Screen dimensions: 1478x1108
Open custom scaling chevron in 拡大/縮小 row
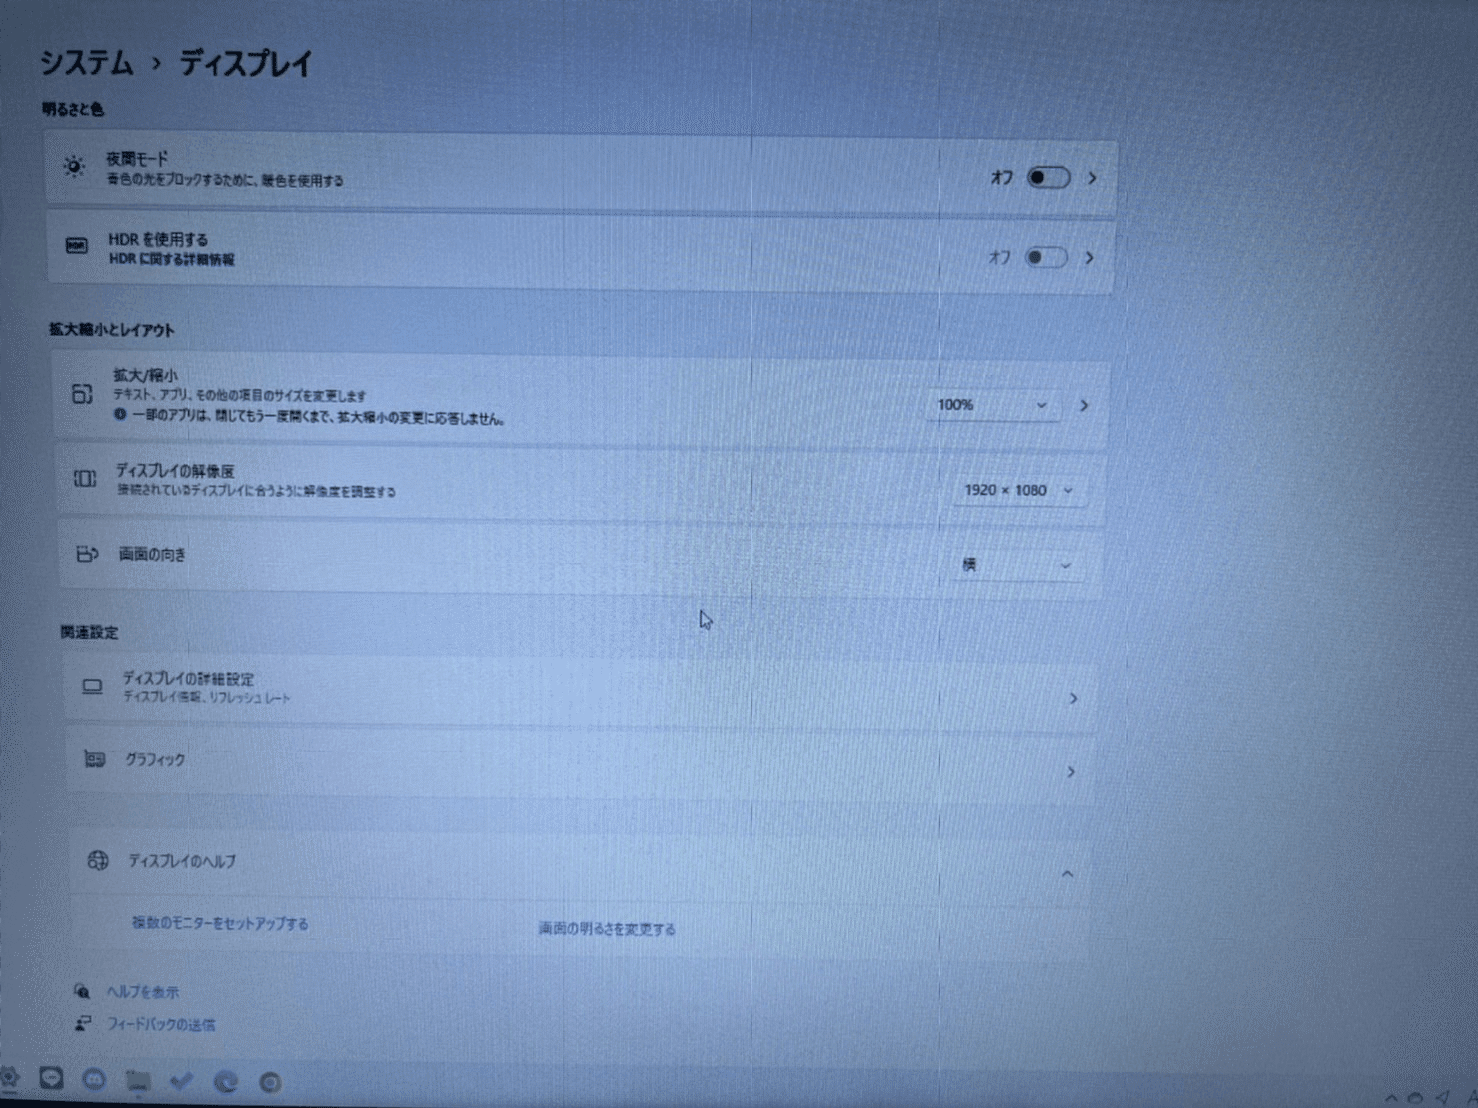click(x=1084, y=406)
